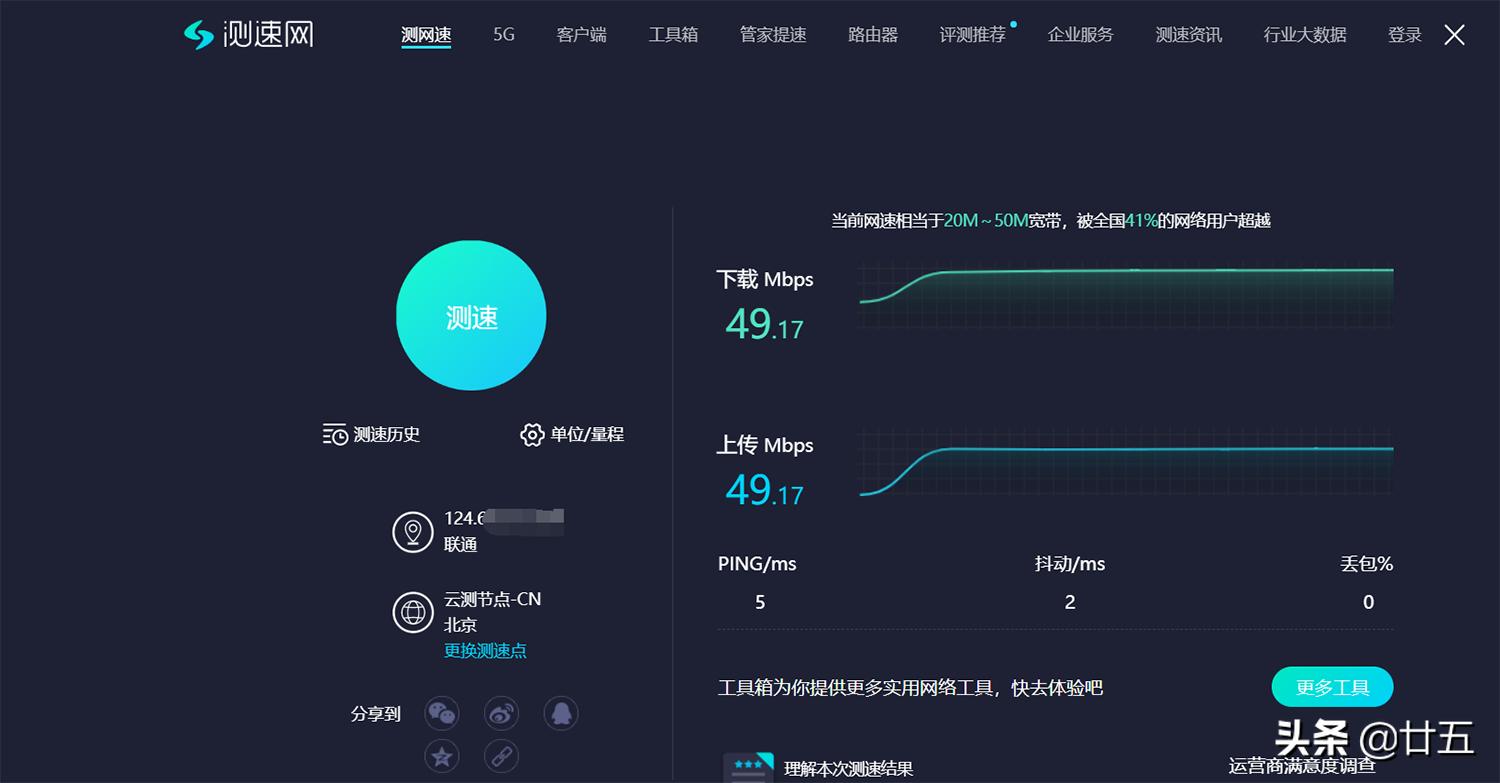Screen dimensions: 1500x783
Task: Click the copy-link share icon
Action: 501,756
